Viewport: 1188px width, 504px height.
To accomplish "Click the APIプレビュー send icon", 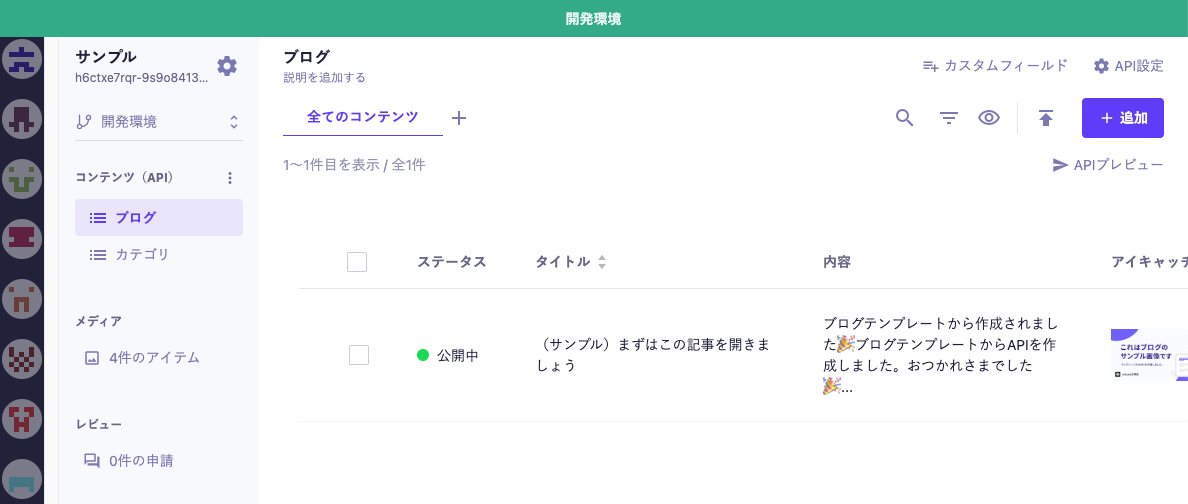I will [x=1061, y=165].
